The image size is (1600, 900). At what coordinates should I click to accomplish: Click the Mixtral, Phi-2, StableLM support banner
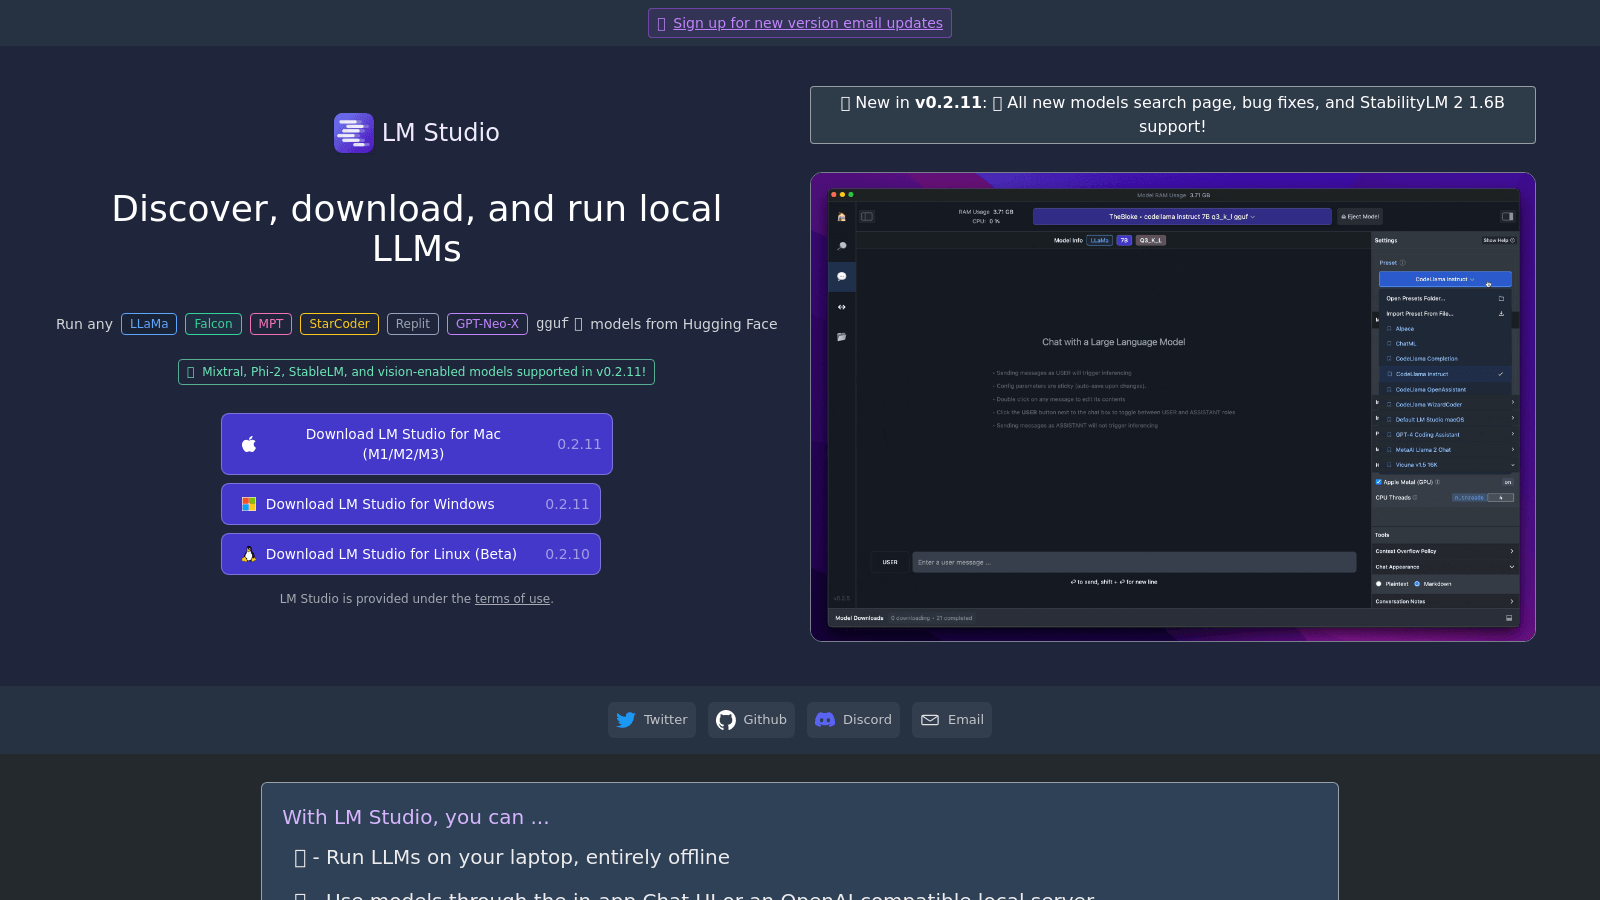pyautogui.click(x=416, y=372)
